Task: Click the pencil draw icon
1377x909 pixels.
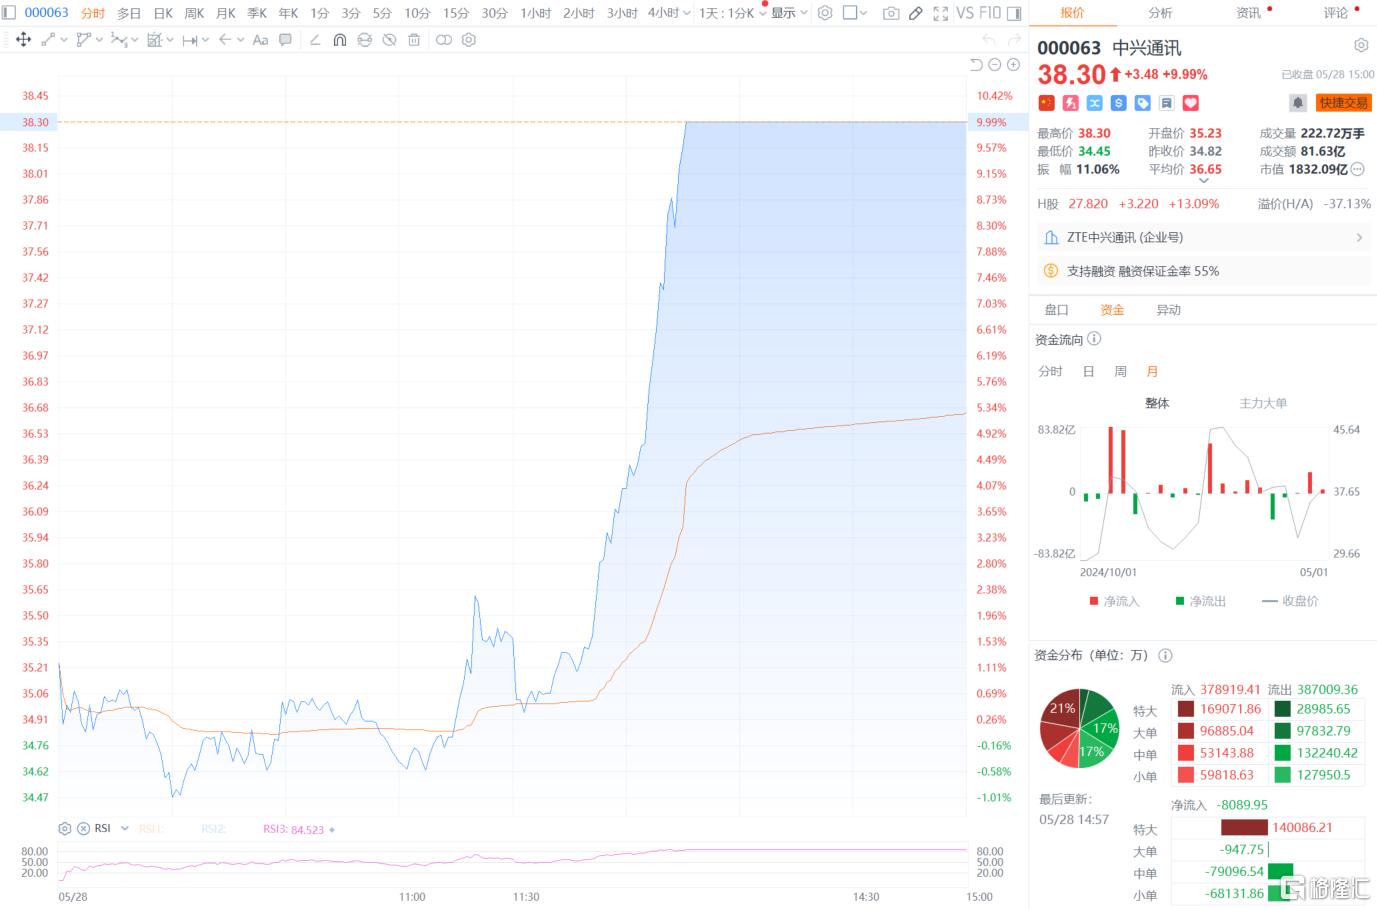Action: [x=915, y=13]
